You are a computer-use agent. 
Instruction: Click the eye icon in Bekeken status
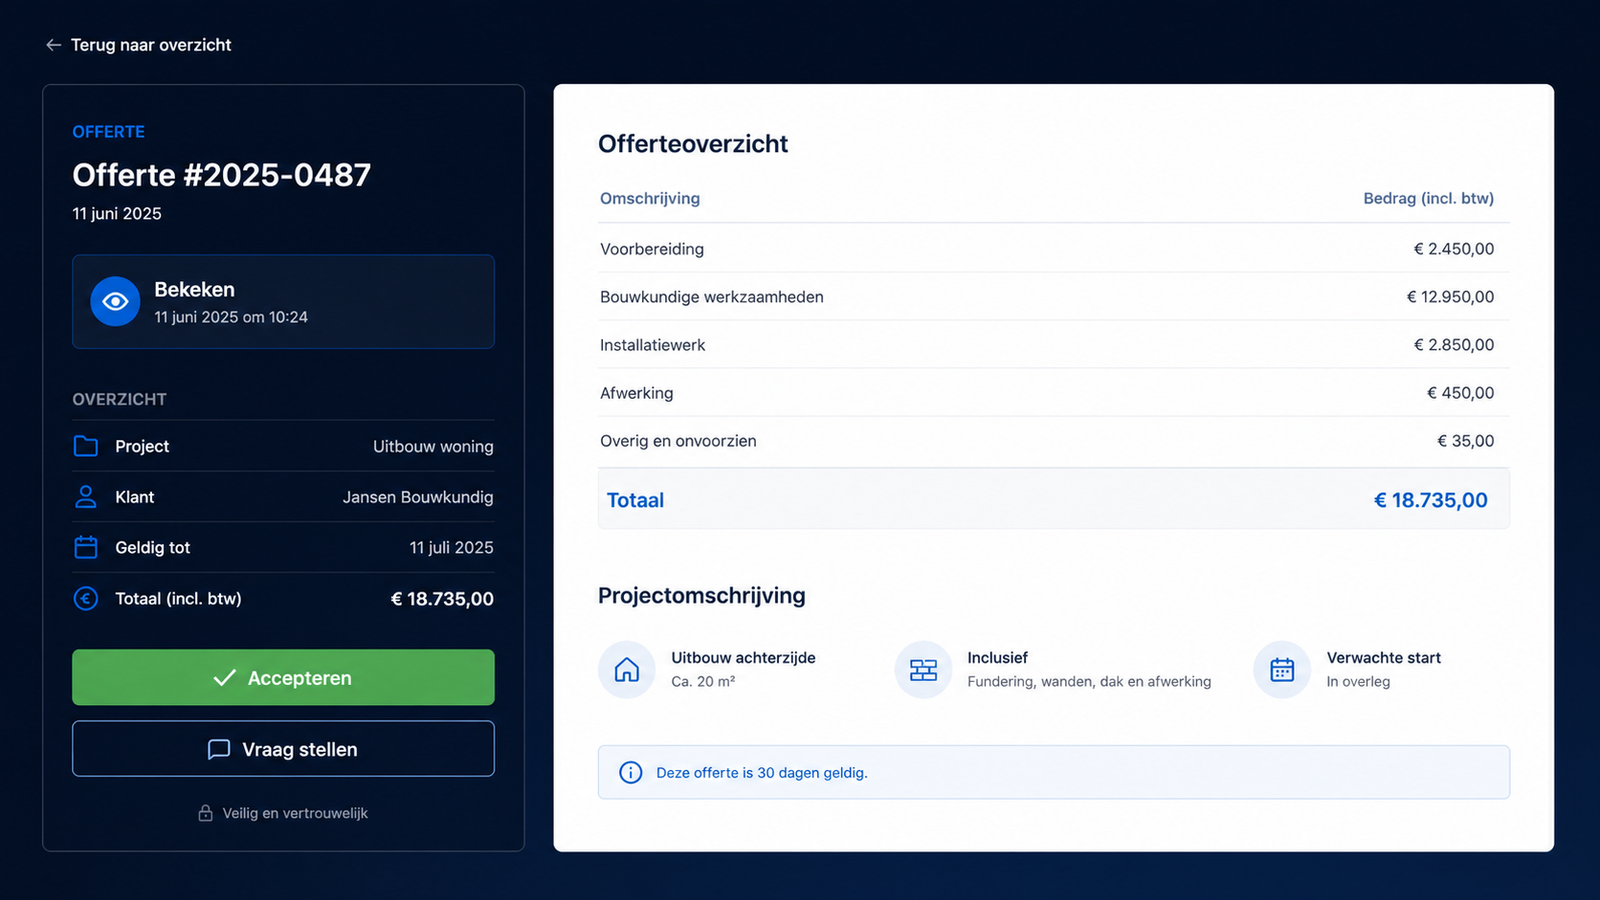(115, 301)
